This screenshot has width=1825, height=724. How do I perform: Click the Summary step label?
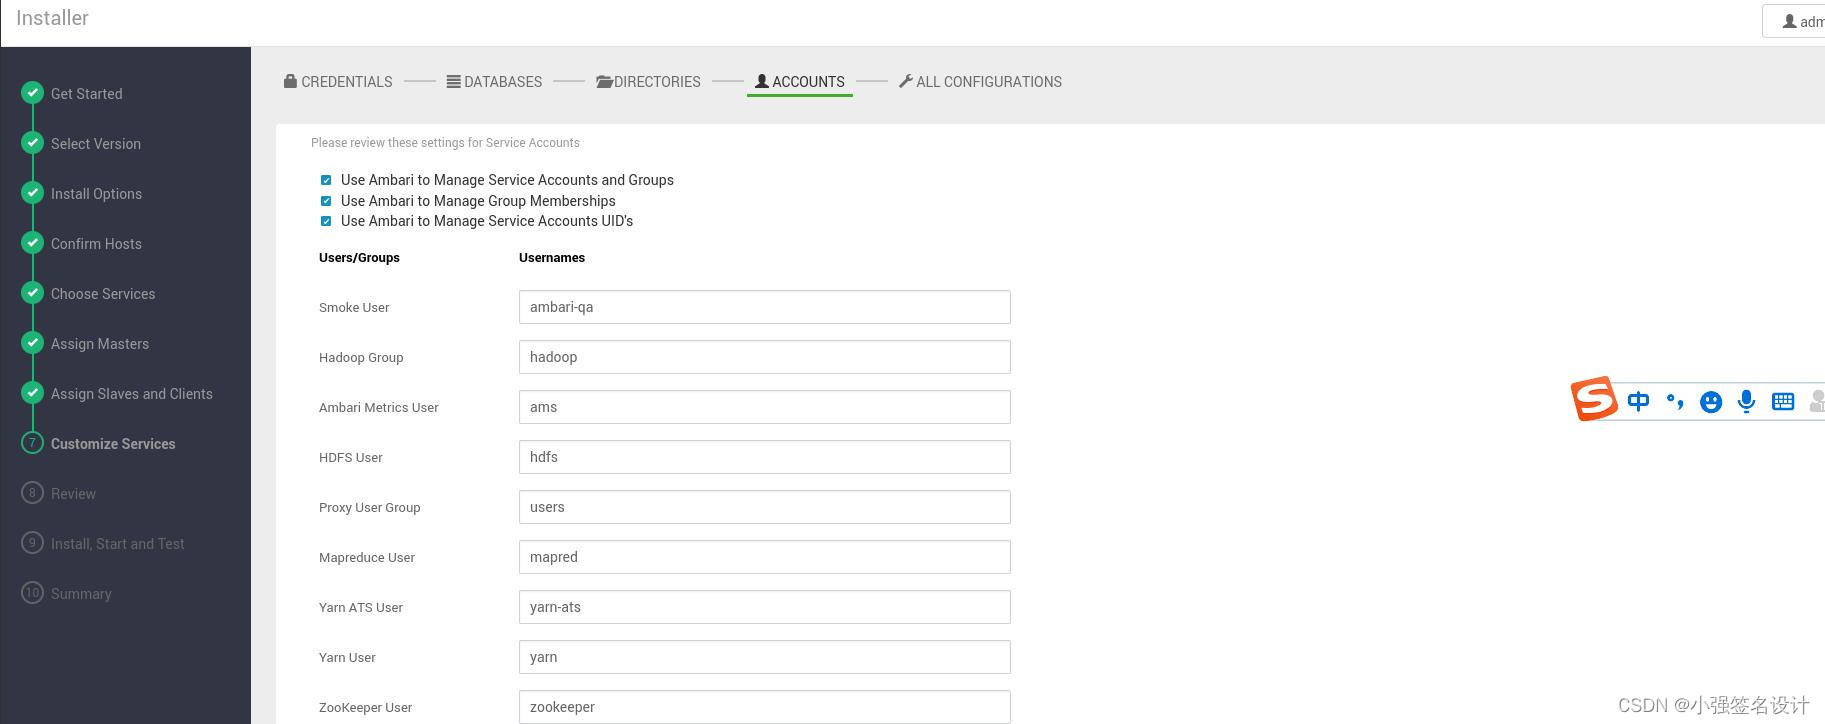81,594
